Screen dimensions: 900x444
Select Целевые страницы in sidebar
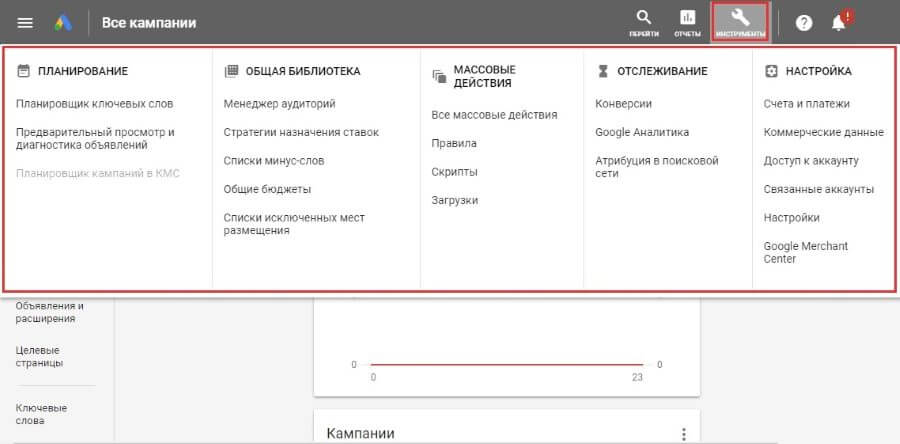click(x=40, y=357)
